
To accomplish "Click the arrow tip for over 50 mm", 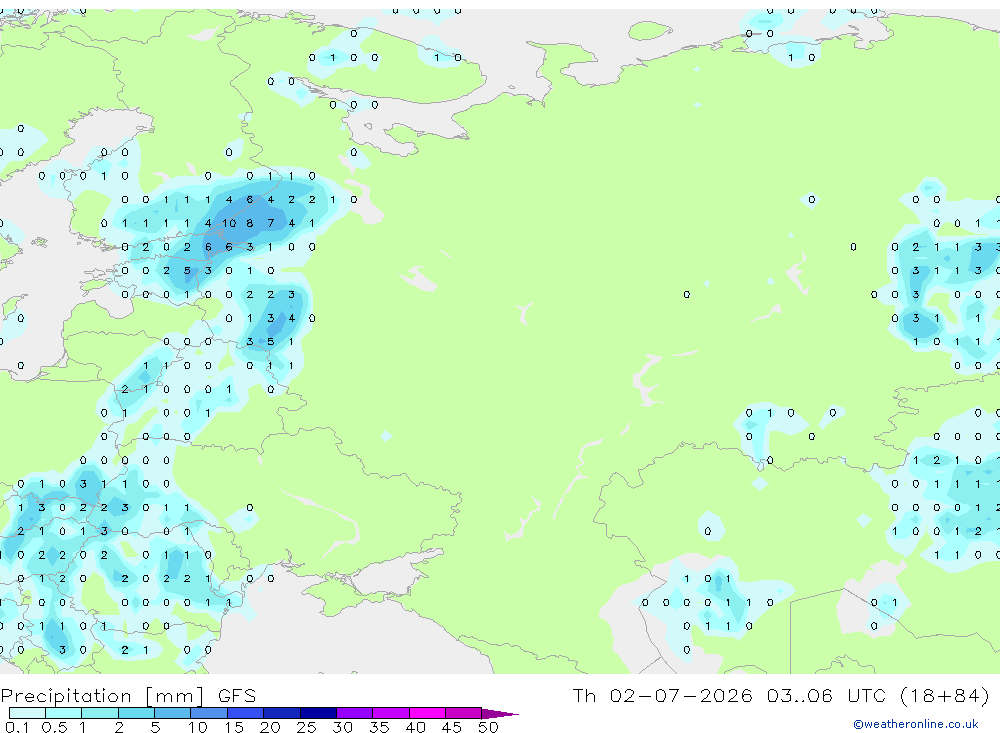I will [x=500, y=713].
